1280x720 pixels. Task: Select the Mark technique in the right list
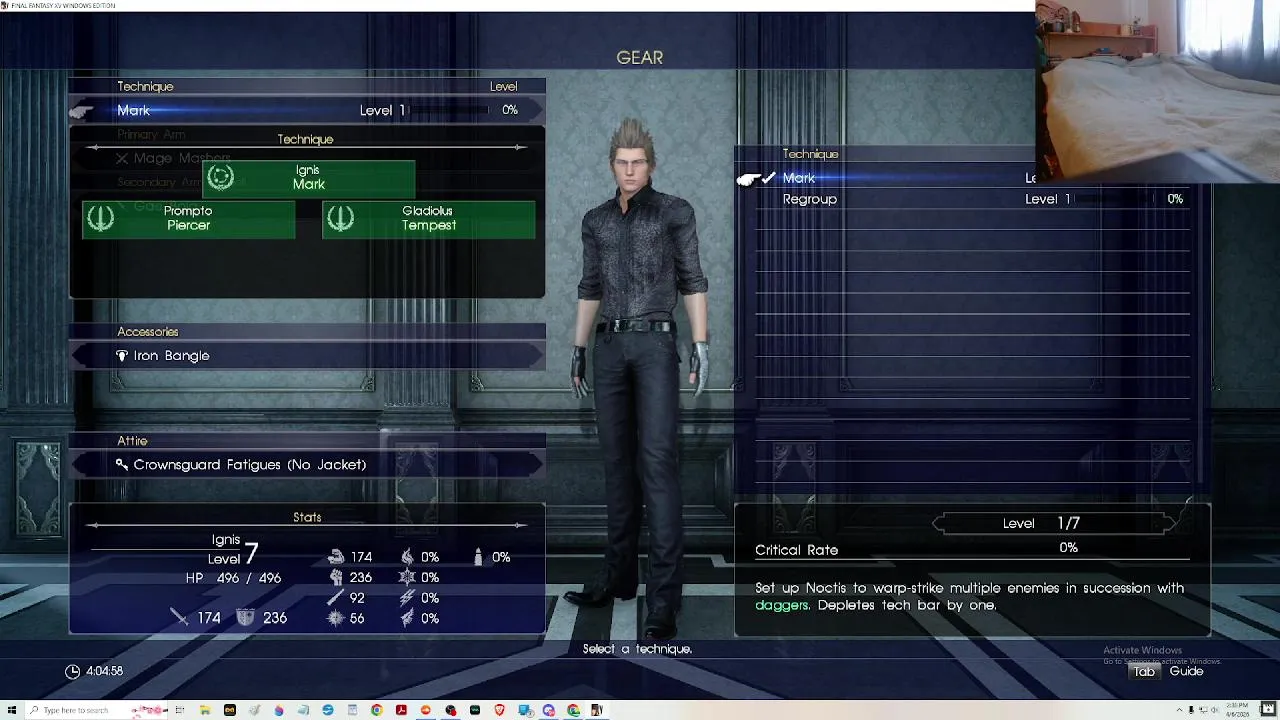coord(972,178)
